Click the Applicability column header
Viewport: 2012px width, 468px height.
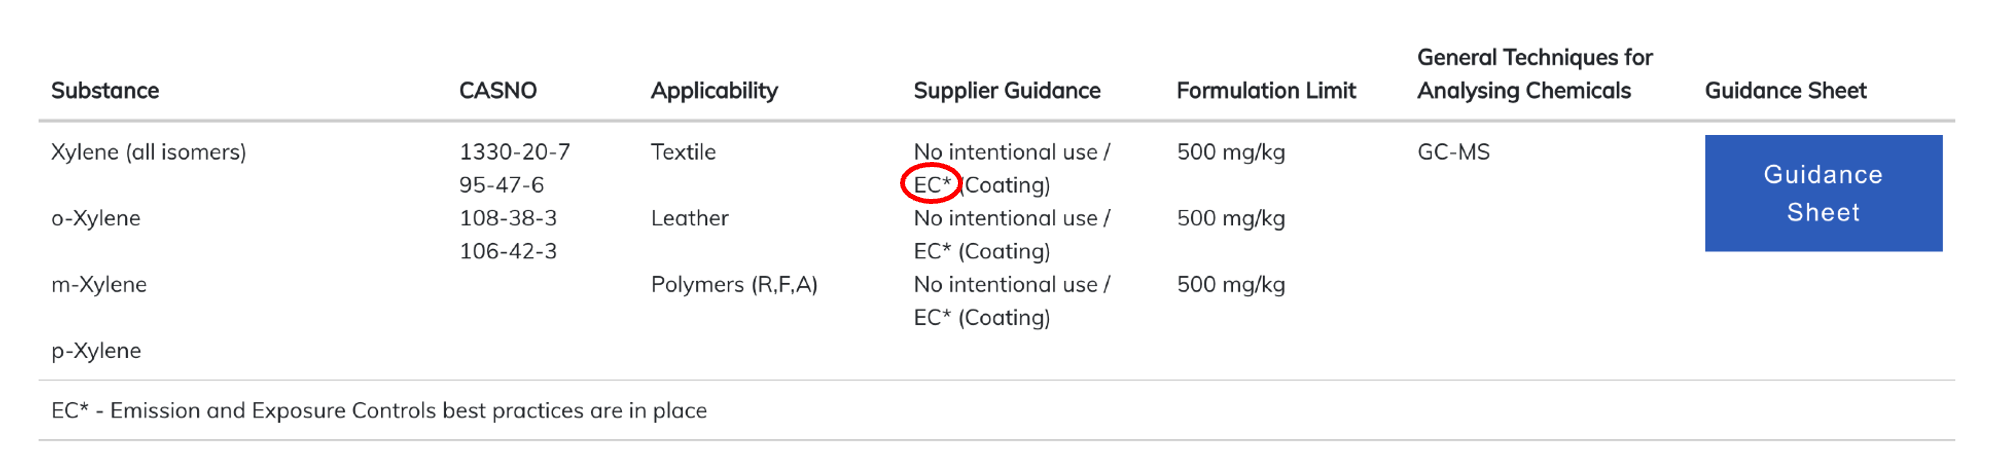tap(714, 91)
